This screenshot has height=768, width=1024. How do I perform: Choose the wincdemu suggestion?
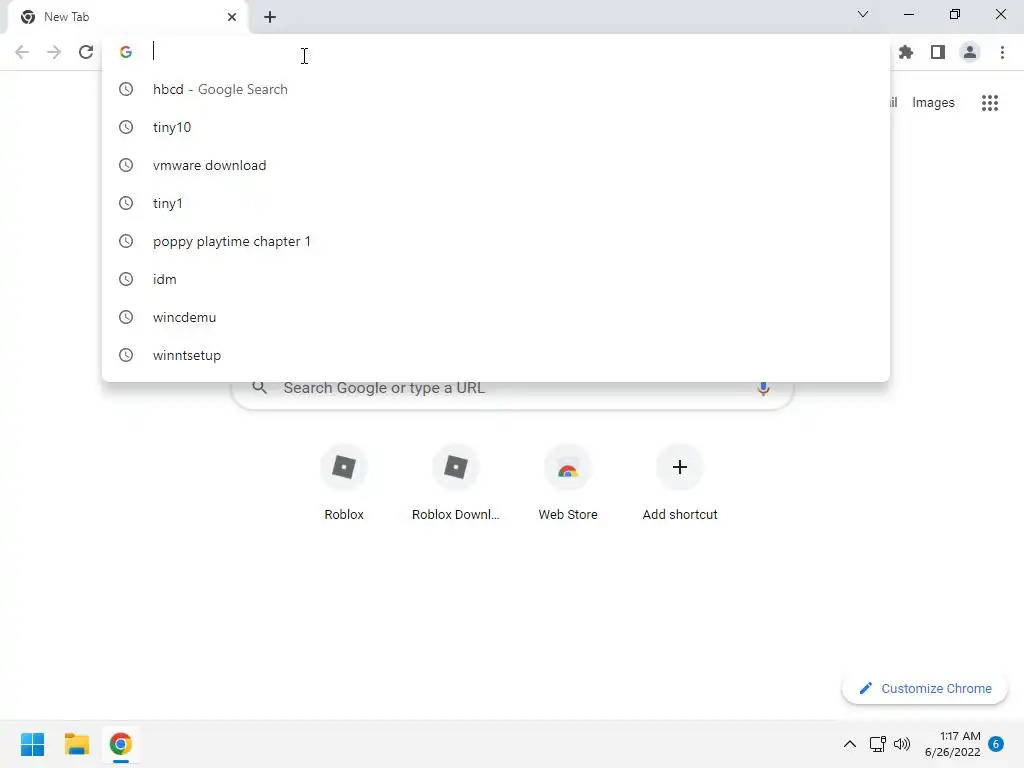point(496,317)
